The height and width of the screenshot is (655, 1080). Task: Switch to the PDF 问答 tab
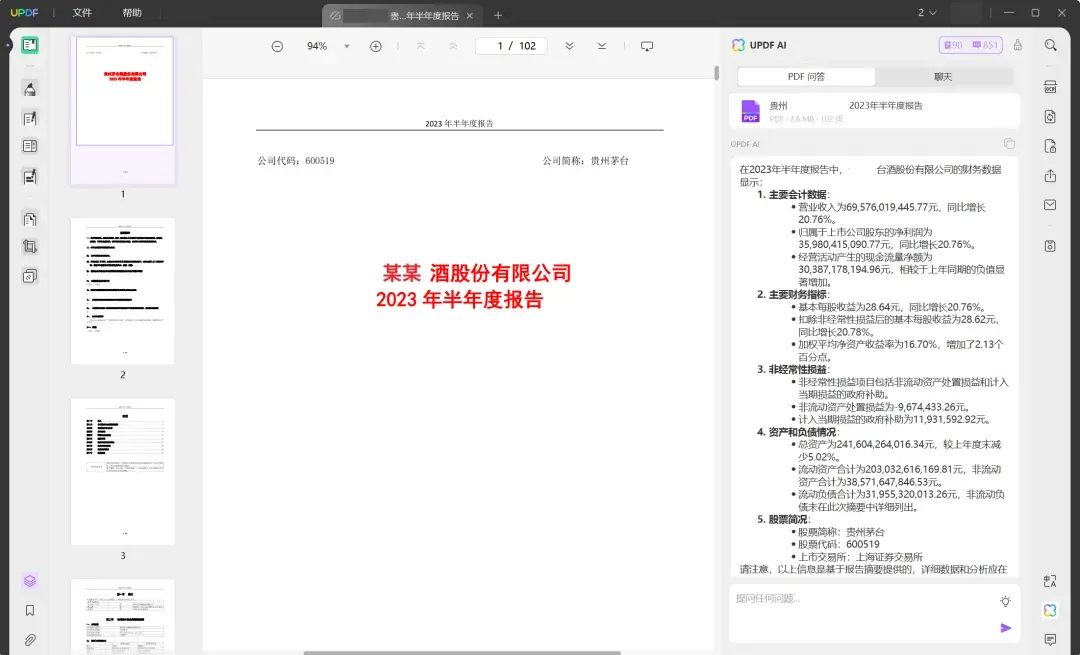point(806,76)
